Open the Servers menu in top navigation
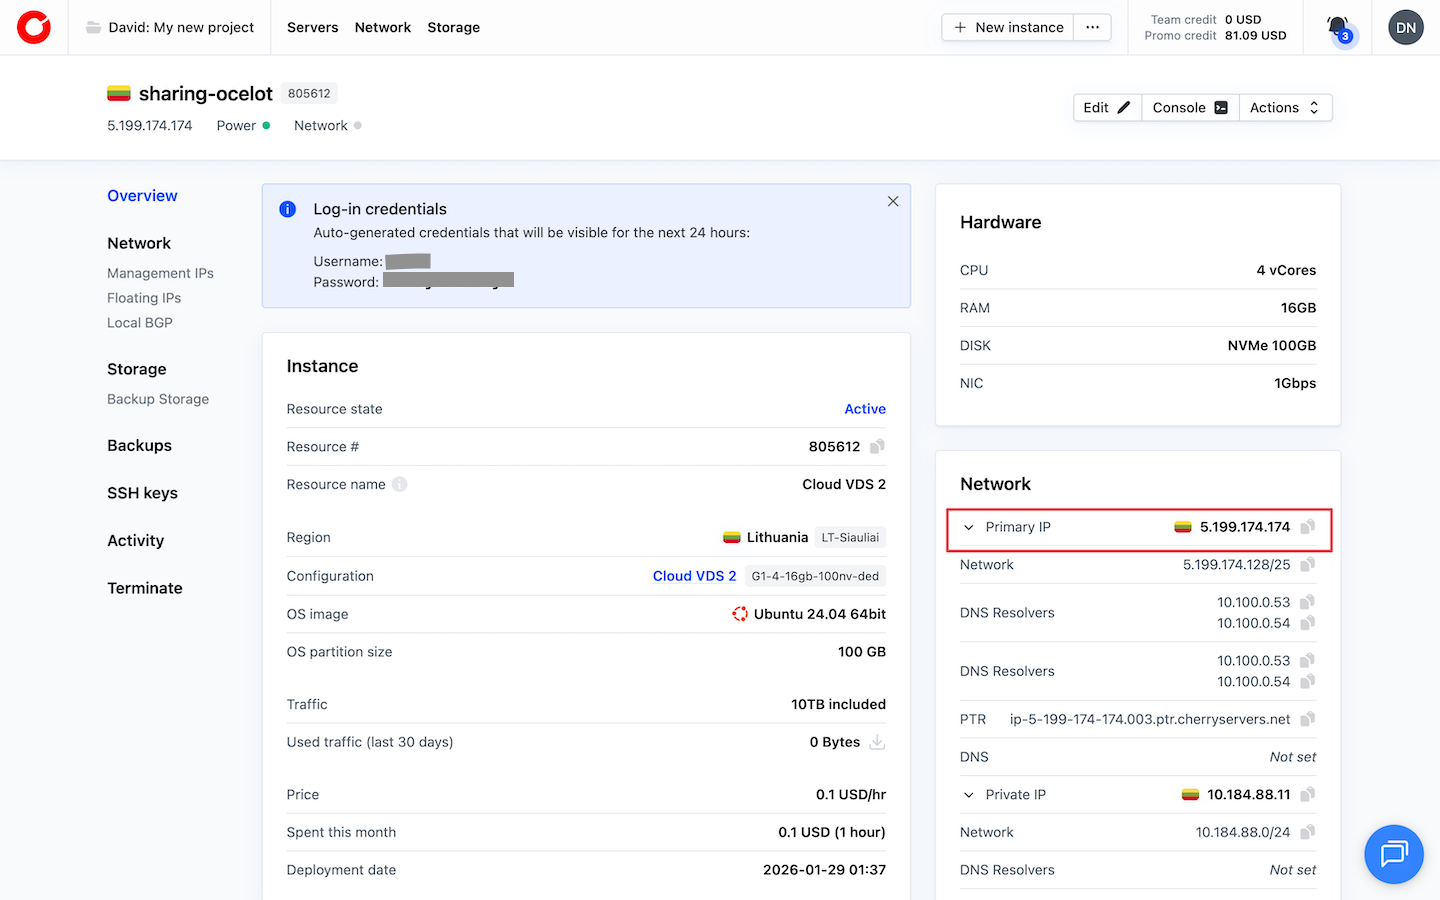This screenshot has width=1440, height=900. (x=312, y=27)
